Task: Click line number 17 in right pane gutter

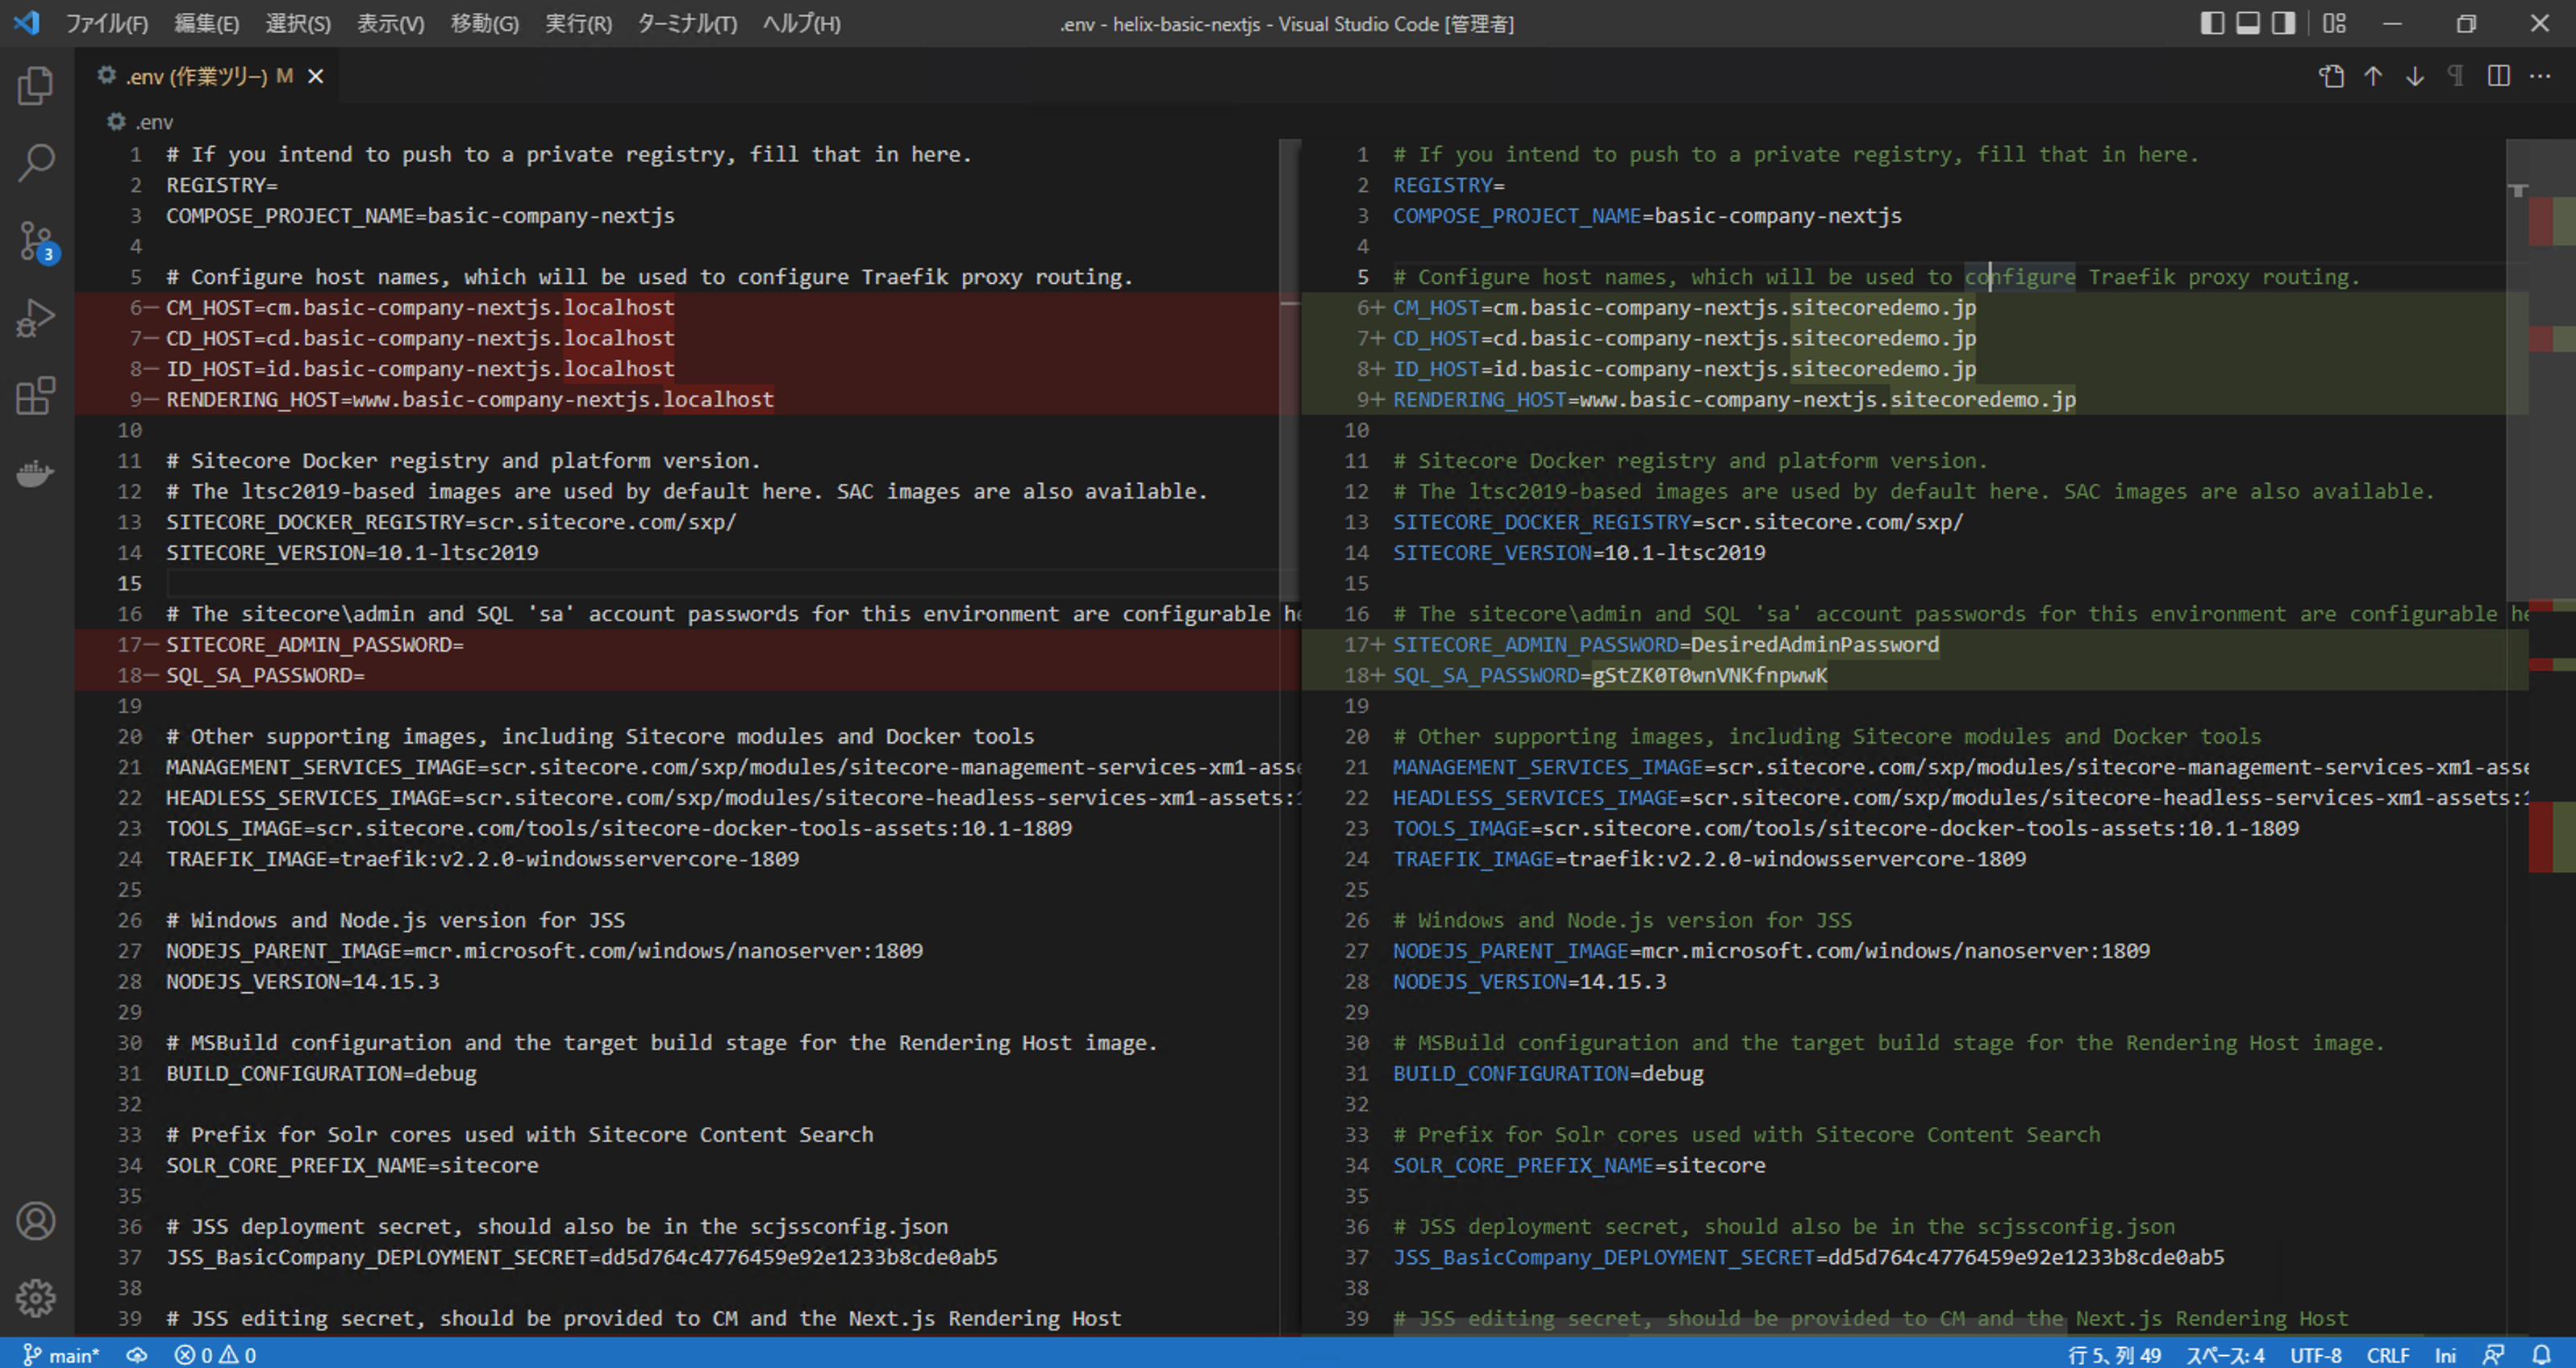Action: [1357, 644]
